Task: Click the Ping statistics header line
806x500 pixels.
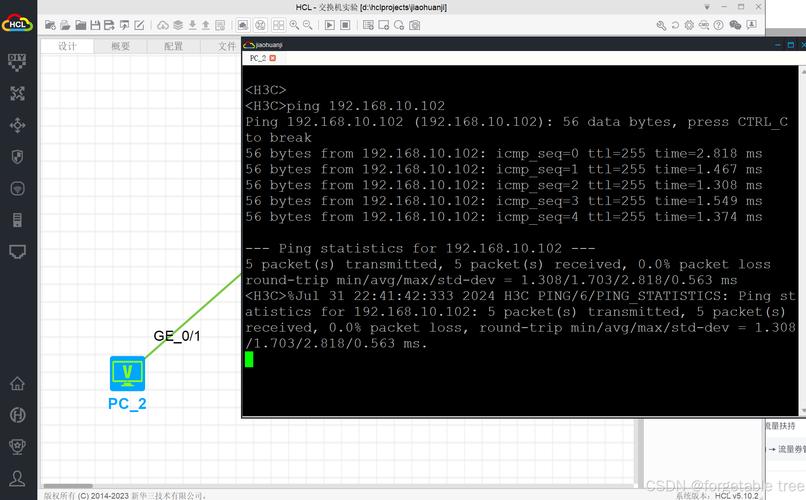Action: [420, 248]
